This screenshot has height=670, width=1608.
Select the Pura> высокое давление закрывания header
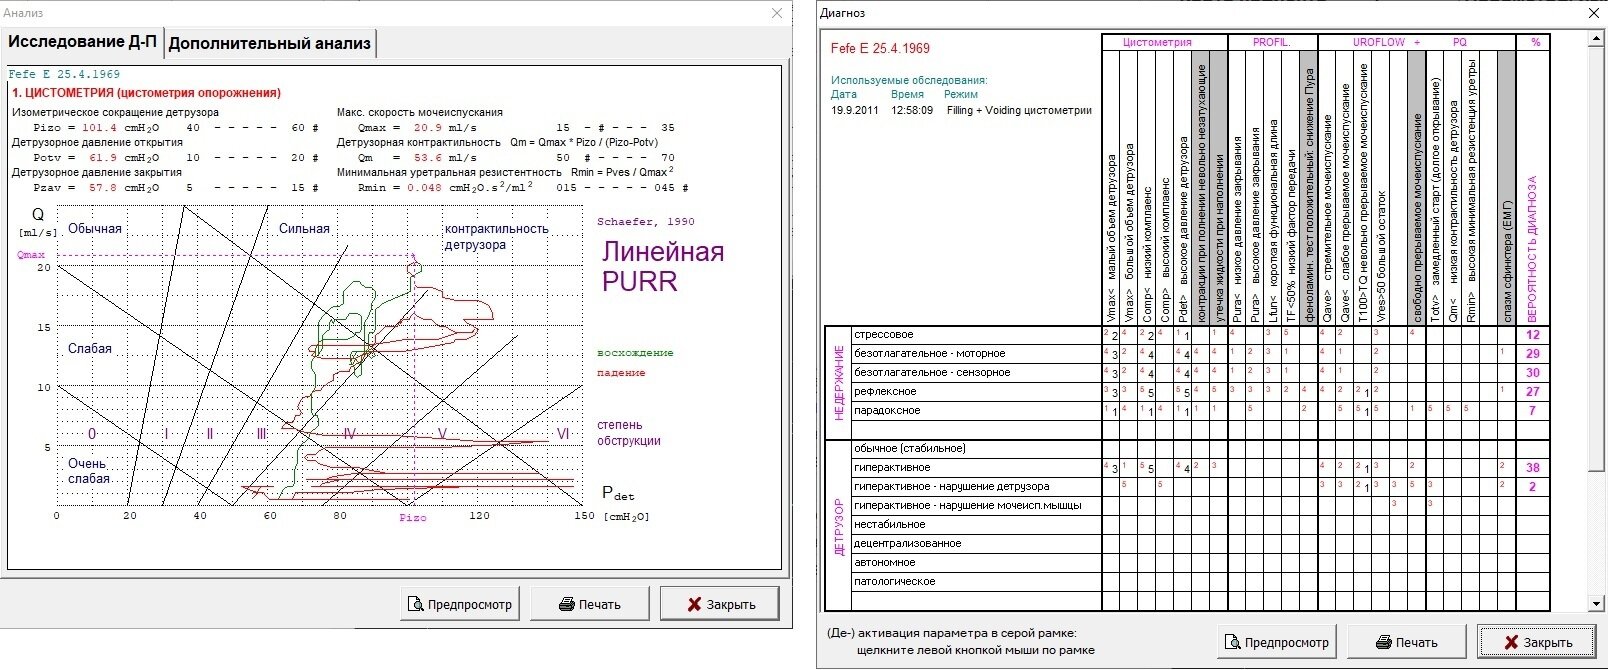pos(1255,187)
